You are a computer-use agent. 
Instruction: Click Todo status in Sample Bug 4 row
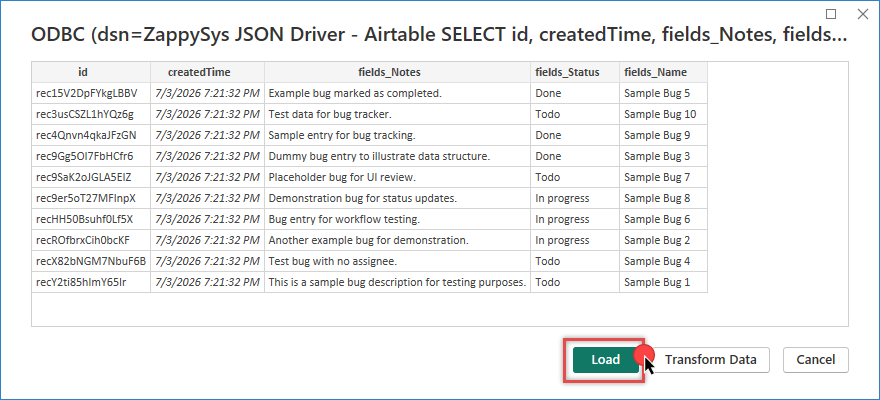(x=575, y=261)
